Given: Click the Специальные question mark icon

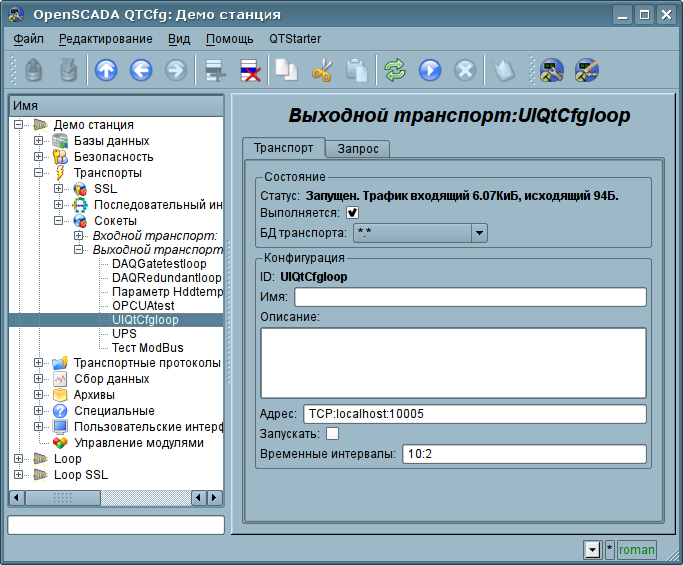Looking at the screenshot, I should click(x=60, y=411).
